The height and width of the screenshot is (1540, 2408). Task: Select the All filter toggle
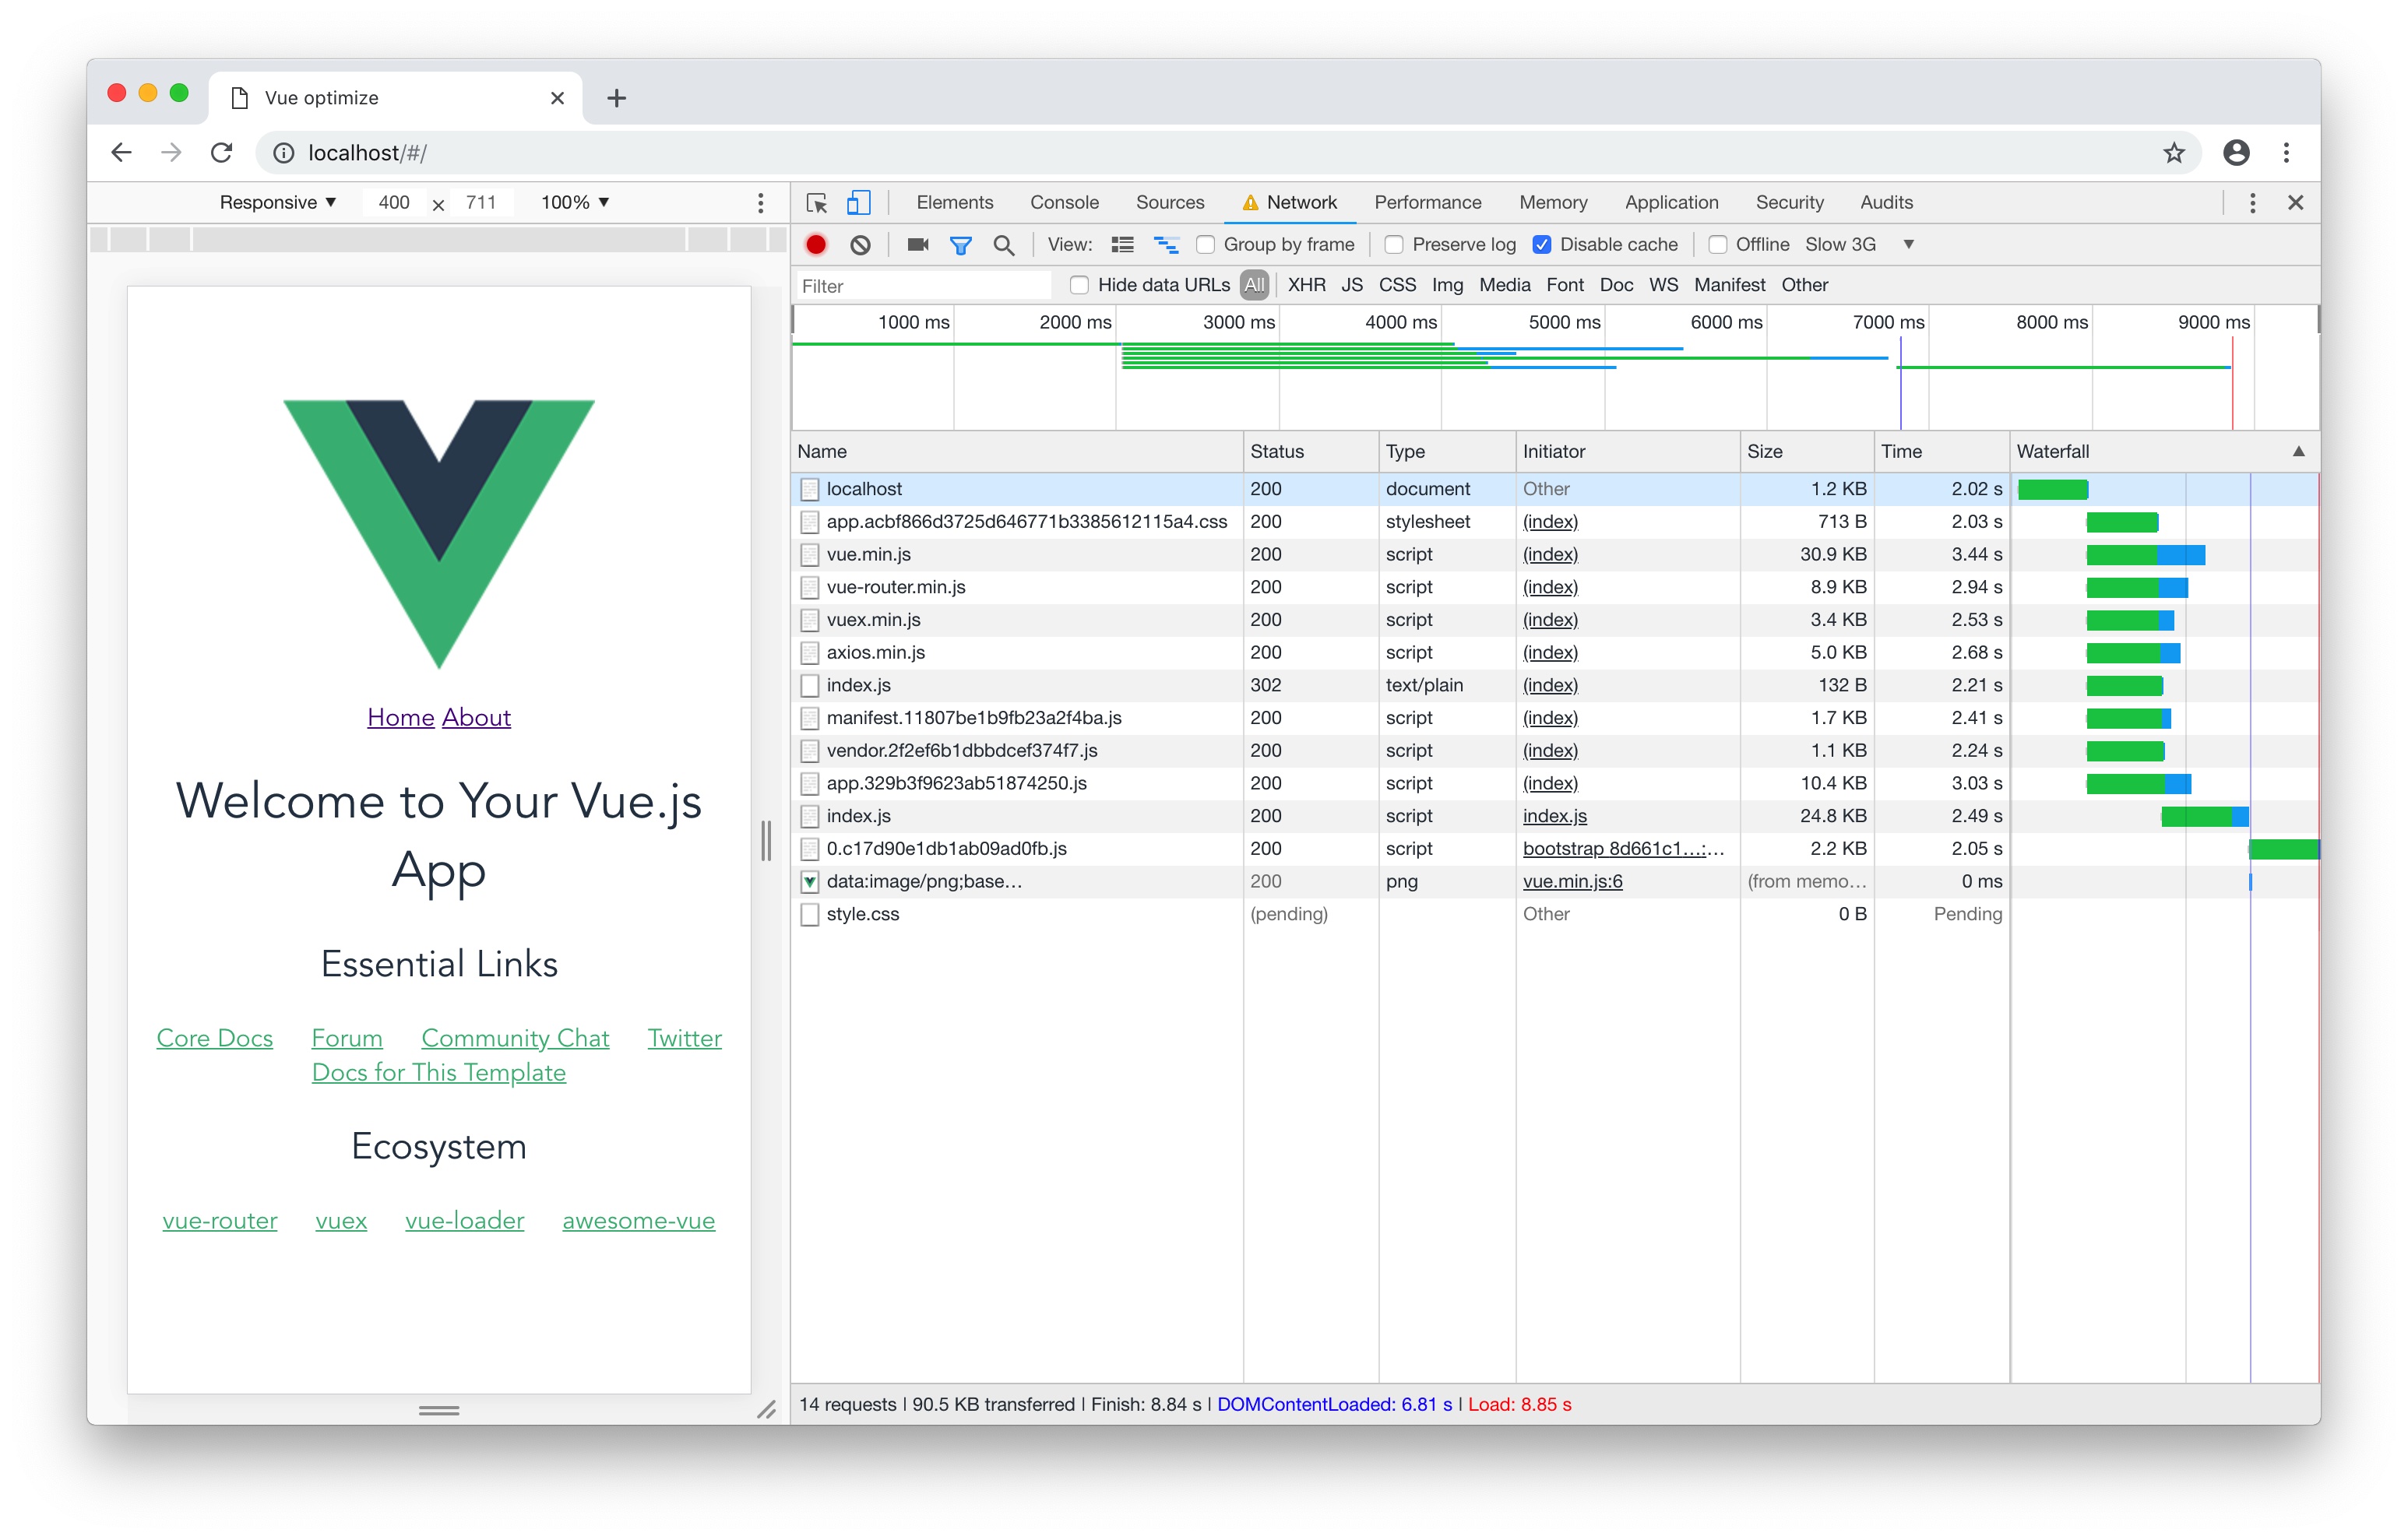(1254, 286)
